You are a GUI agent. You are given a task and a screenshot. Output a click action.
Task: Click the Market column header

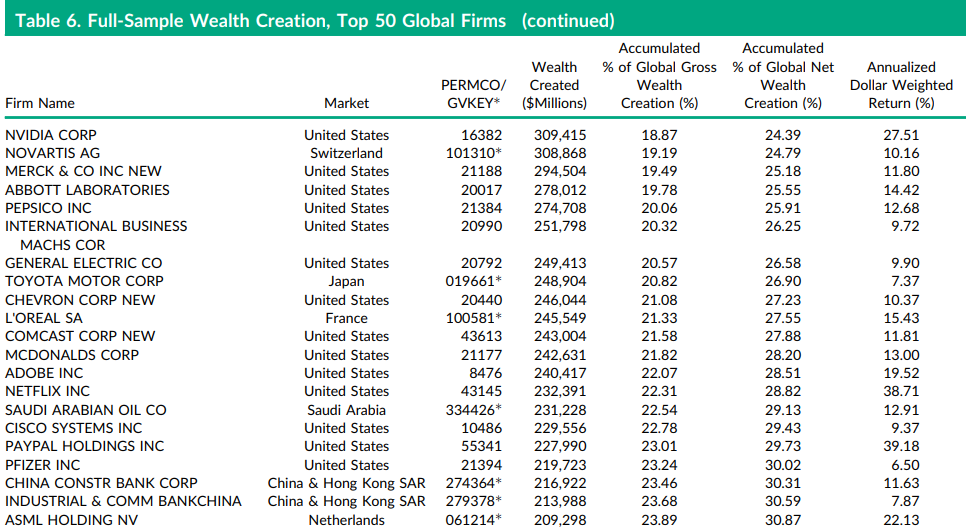(346, 103)
